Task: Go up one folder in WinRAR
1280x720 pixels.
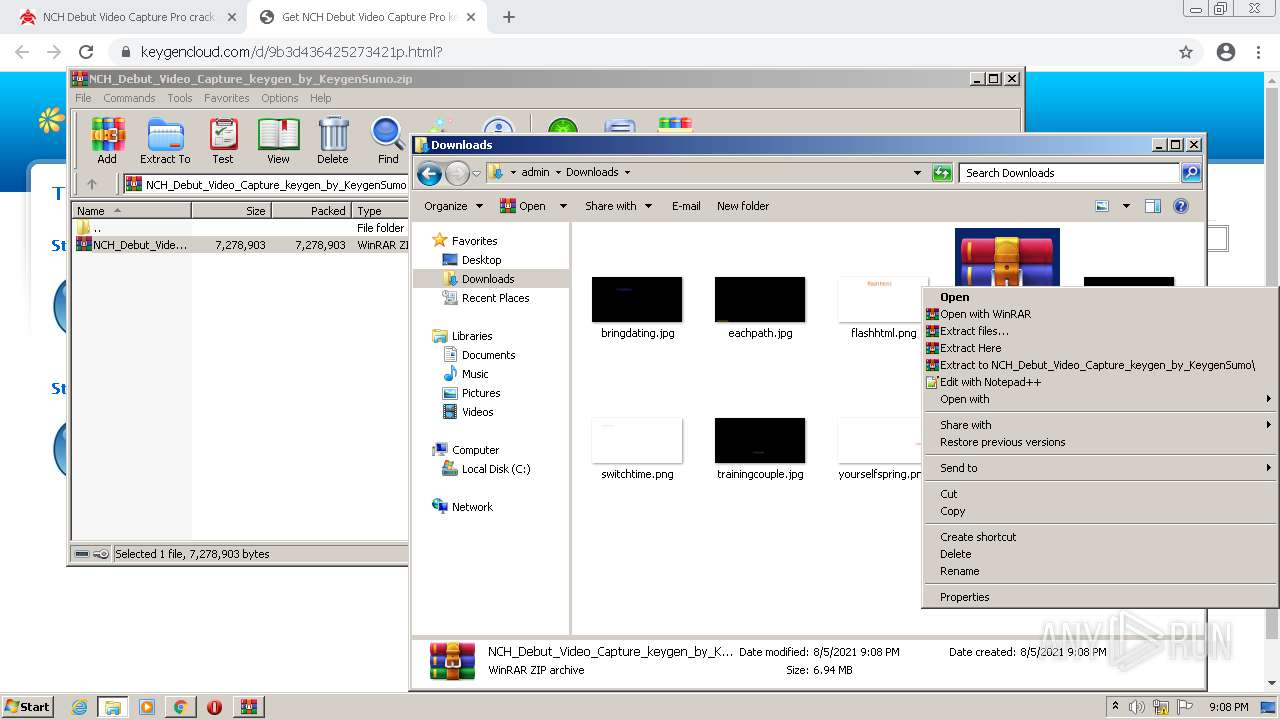Action: [x=92, y=184]
